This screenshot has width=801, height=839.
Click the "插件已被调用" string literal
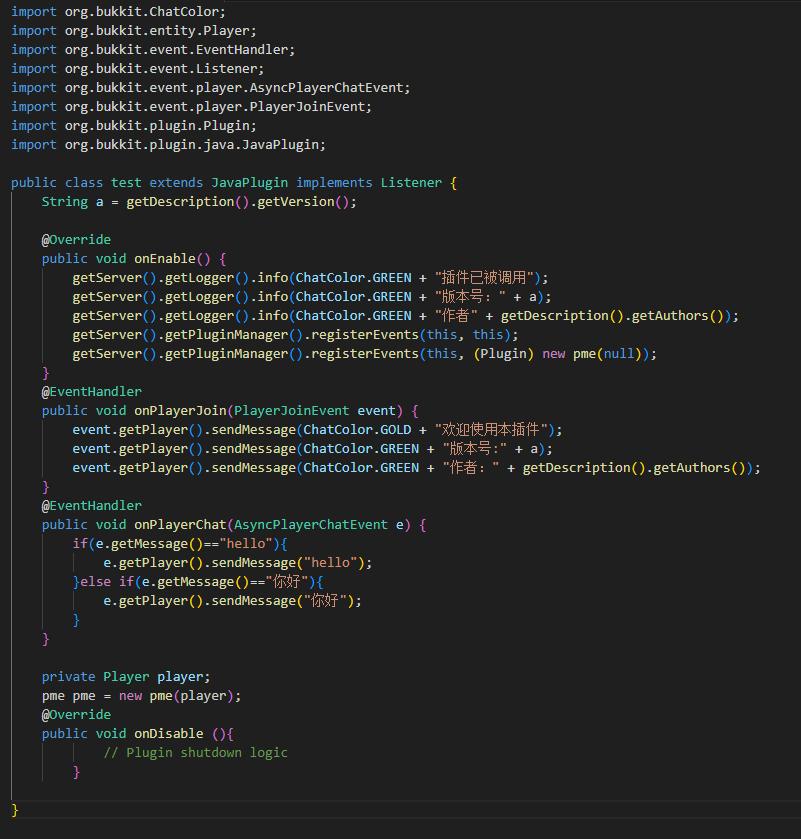[x=487, y=278]
